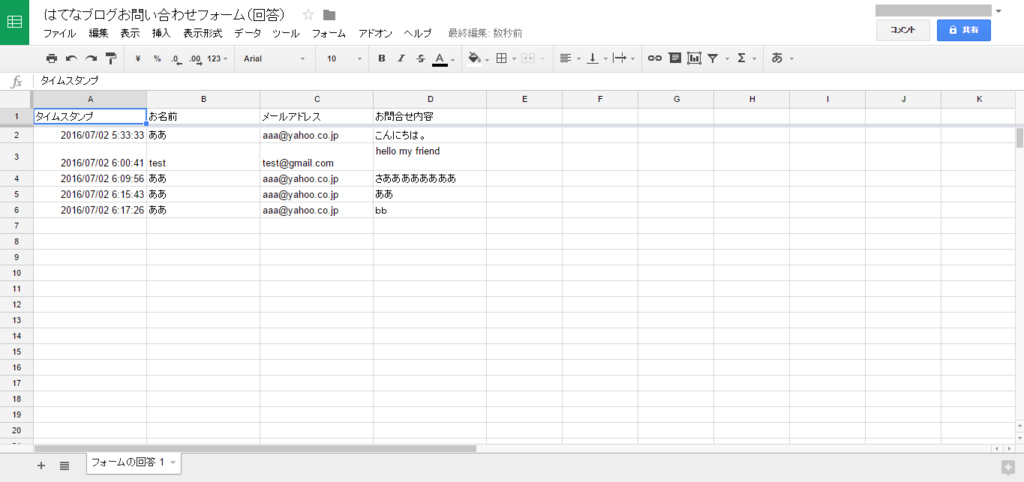Screen dimensions: 1024x482
Task: Open the ヘルプ menu
Action: tap(417, 33)
